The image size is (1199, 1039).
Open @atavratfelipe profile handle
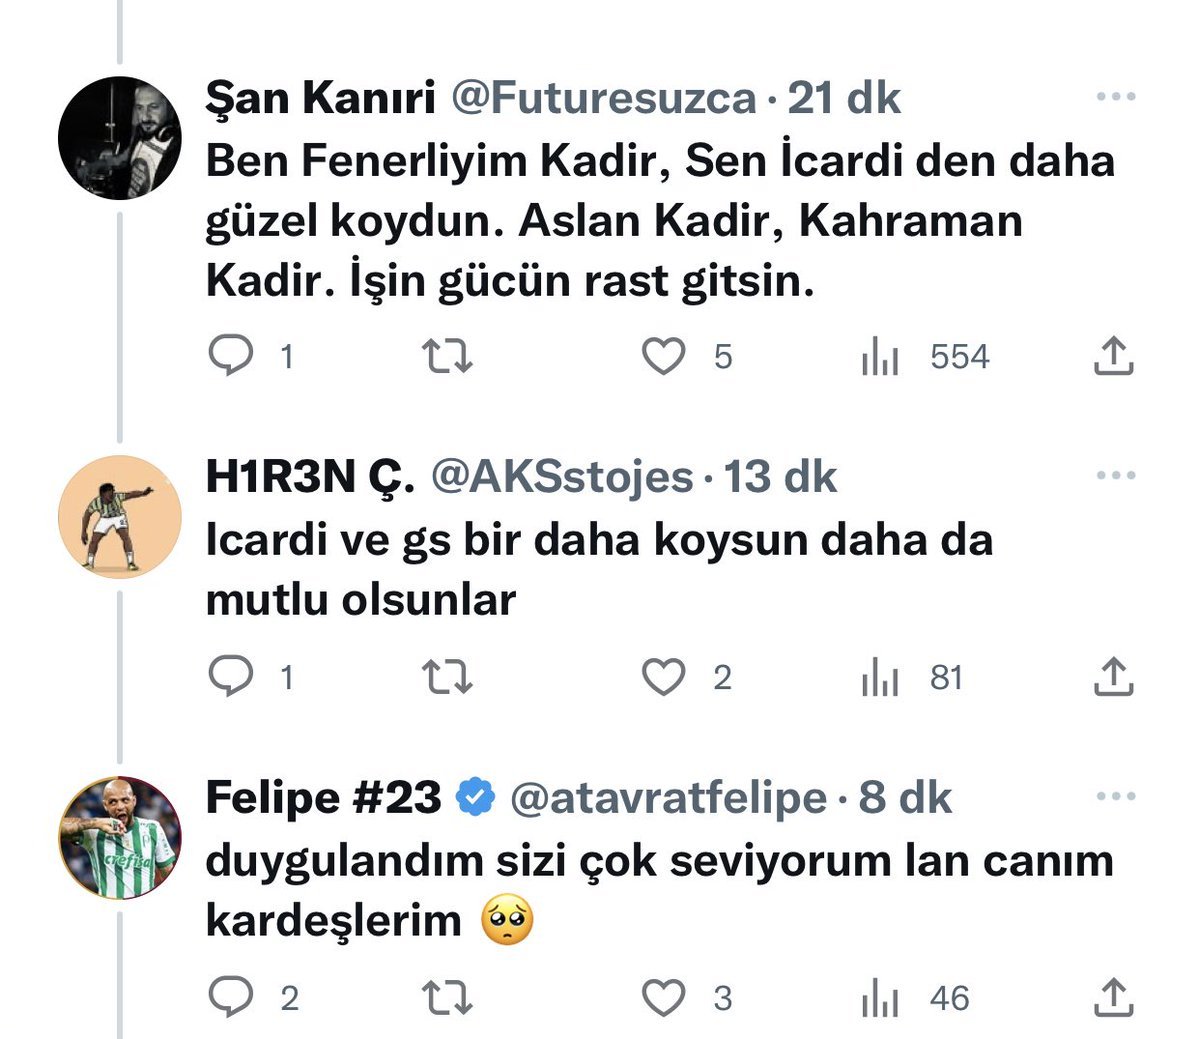(x=669, y=798)
